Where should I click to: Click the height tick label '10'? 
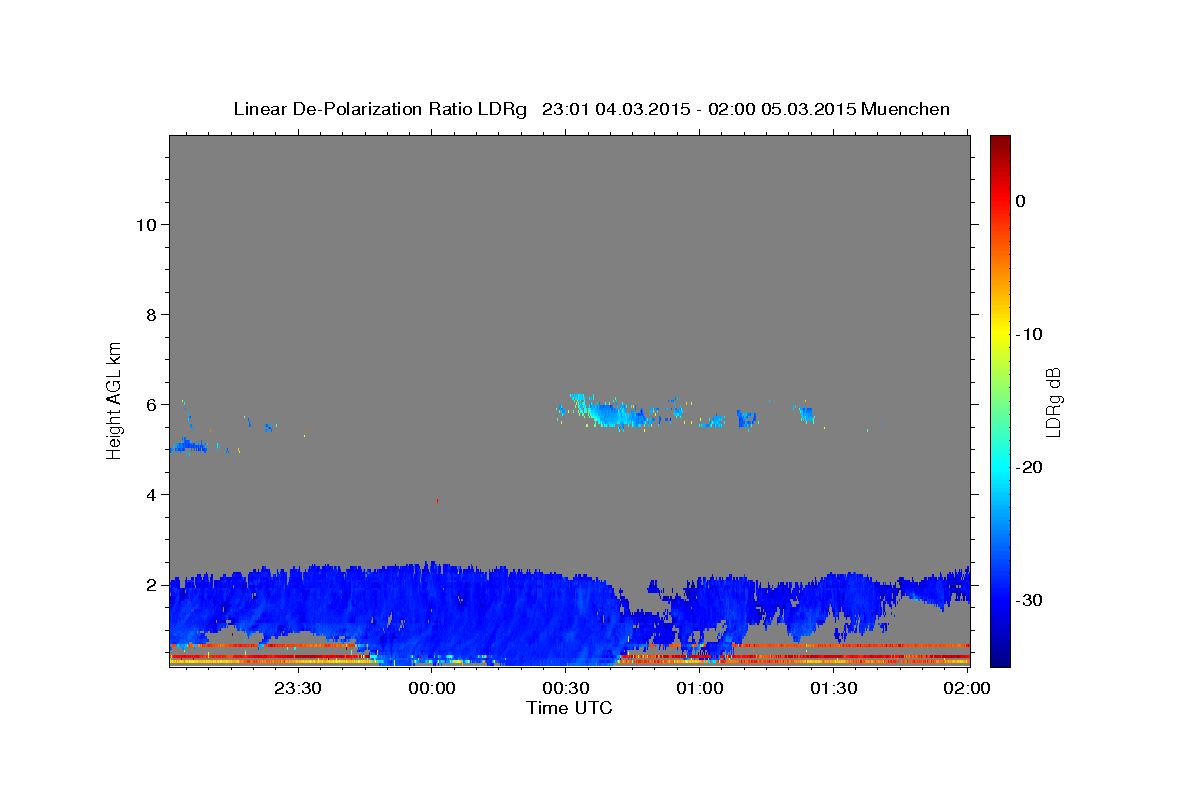pyautogui.click(x=145, y=225)
